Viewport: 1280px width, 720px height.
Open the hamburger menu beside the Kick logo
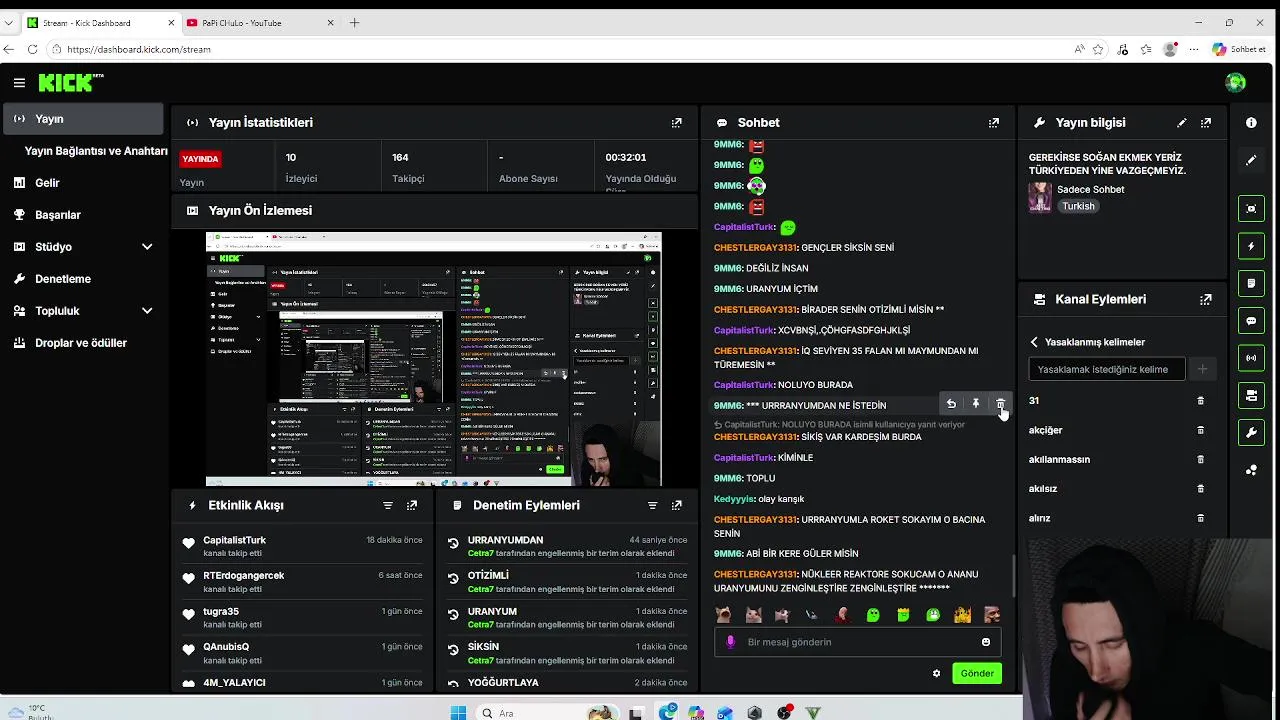(19, 83)
